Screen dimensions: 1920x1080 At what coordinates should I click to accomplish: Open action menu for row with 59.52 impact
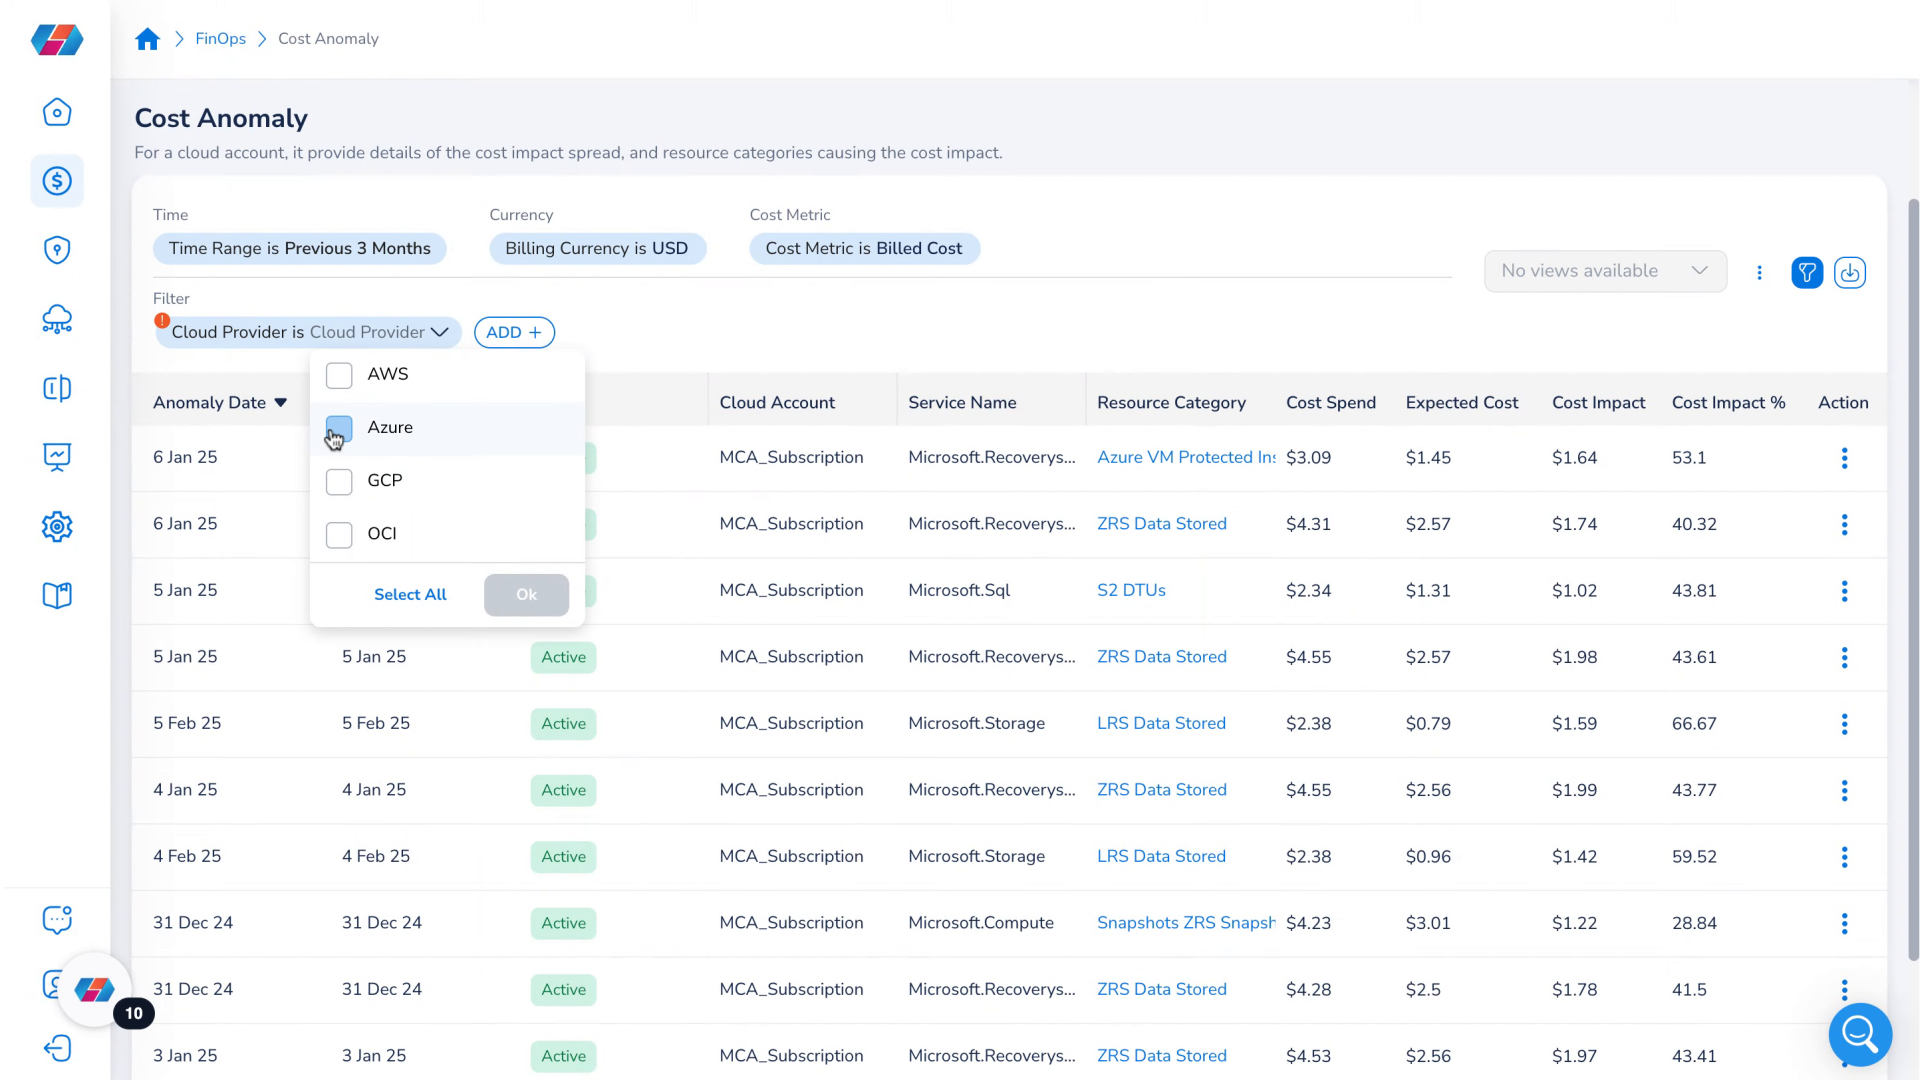click(x=1844, y=857)
